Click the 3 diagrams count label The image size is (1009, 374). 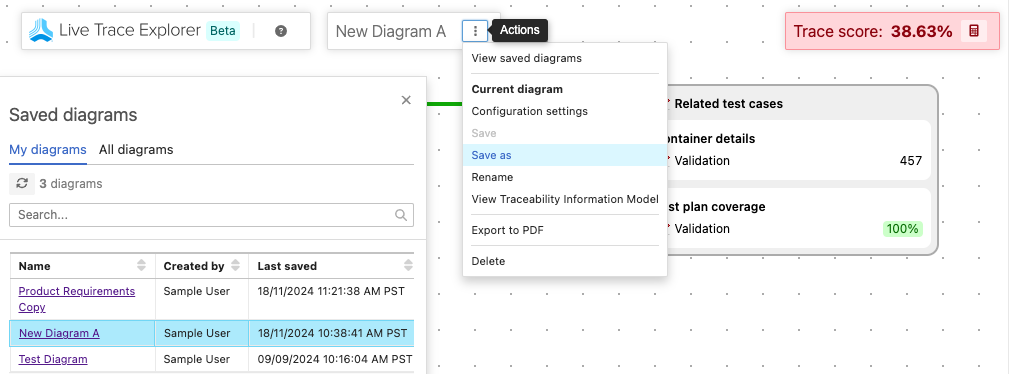71,183
